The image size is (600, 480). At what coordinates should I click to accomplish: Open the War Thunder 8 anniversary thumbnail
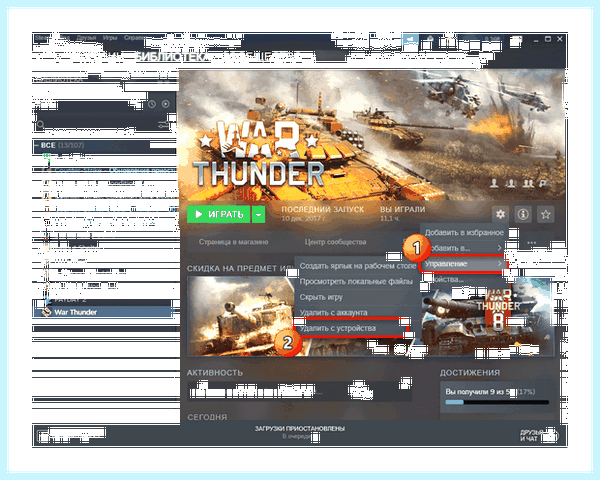pos(488,316)
